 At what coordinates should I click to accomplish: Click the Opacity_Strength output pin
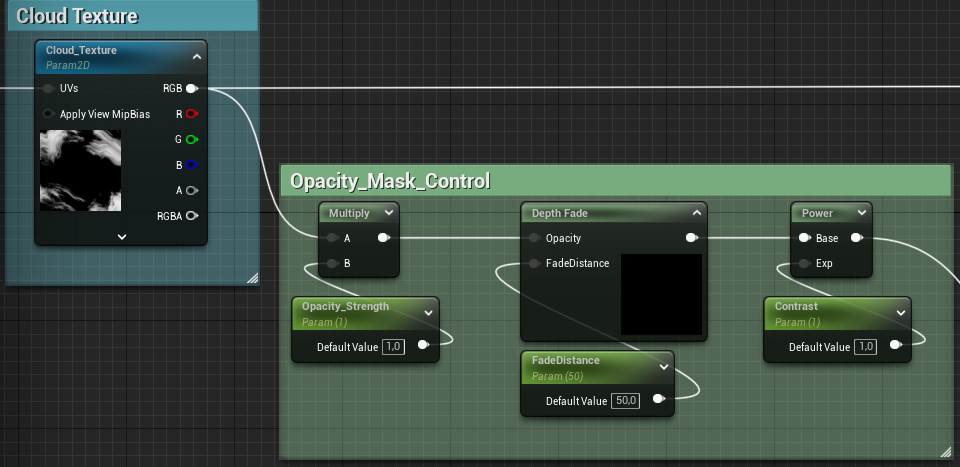[x=423, y=345]
